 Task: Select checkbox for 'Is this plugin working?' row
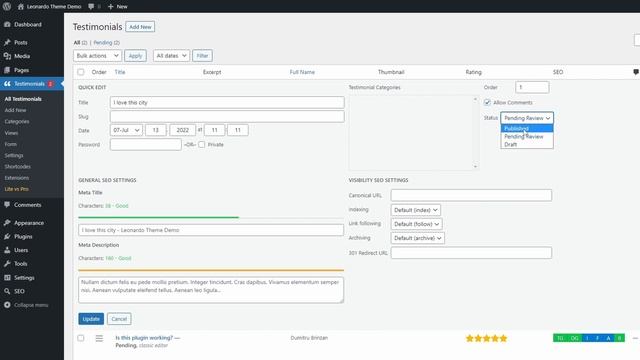tap(81, 338)
